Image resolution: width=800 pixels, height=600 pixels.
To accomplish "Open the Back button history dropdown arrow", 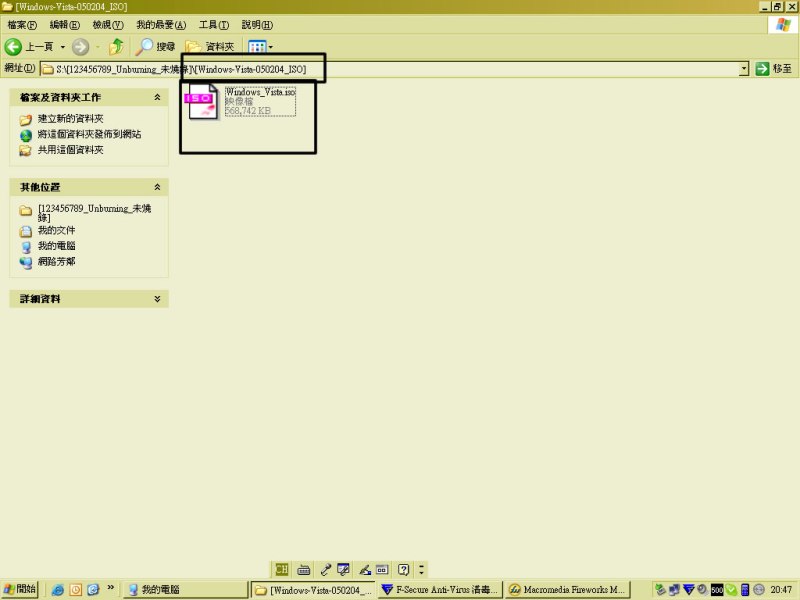I will point(63,47).
